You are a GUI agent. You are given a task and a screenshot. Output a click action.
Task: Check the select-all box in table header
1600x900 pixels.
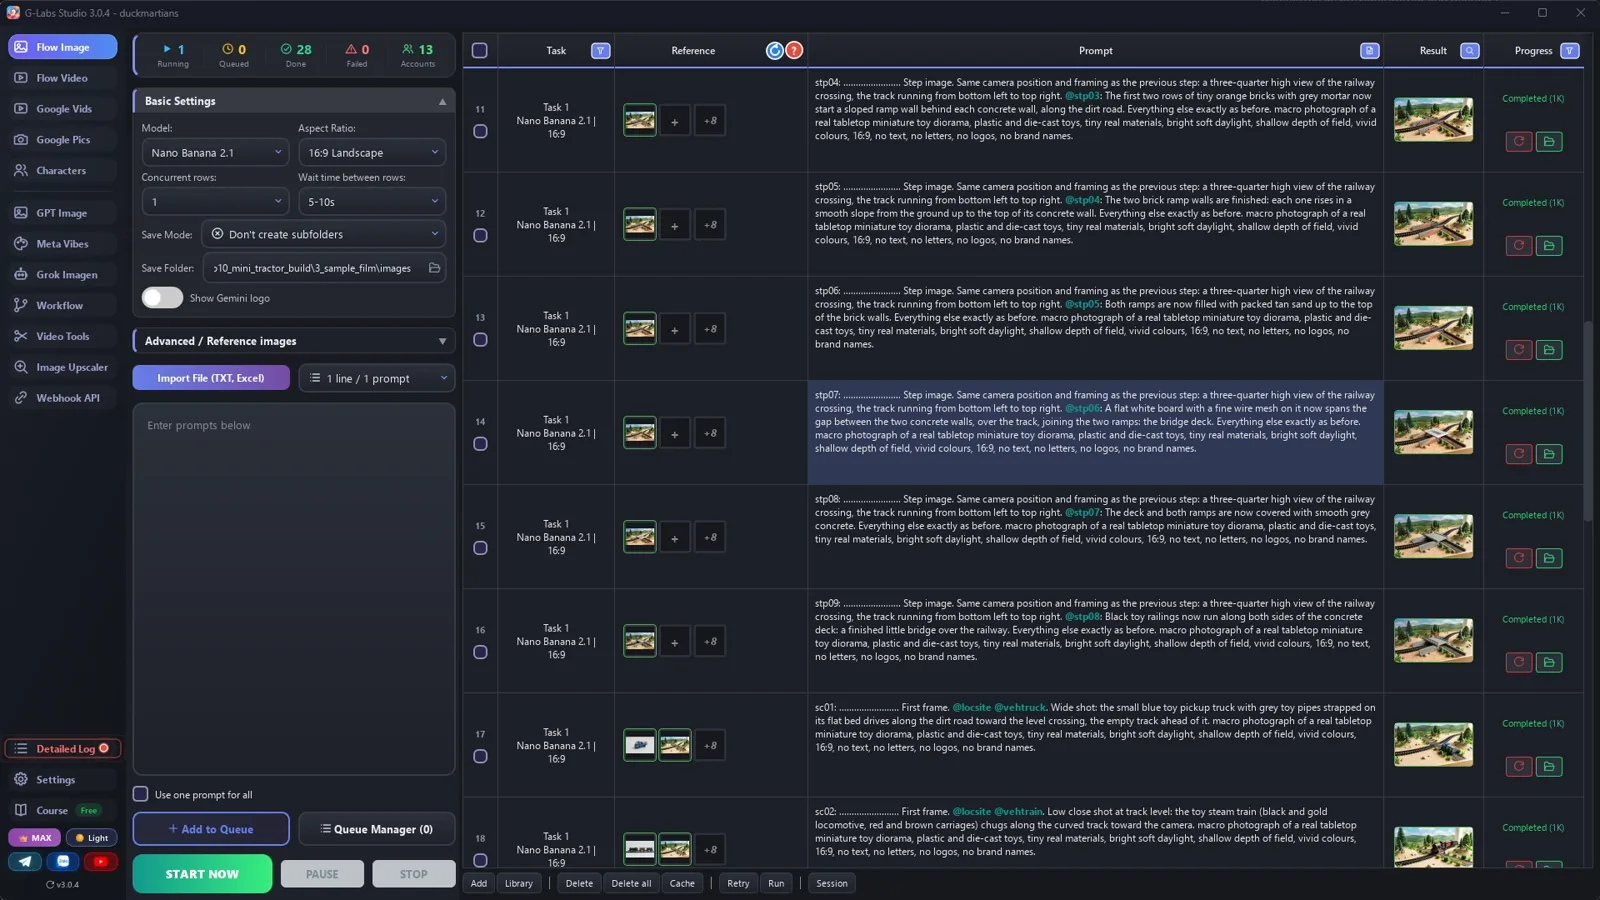(479, 50)
